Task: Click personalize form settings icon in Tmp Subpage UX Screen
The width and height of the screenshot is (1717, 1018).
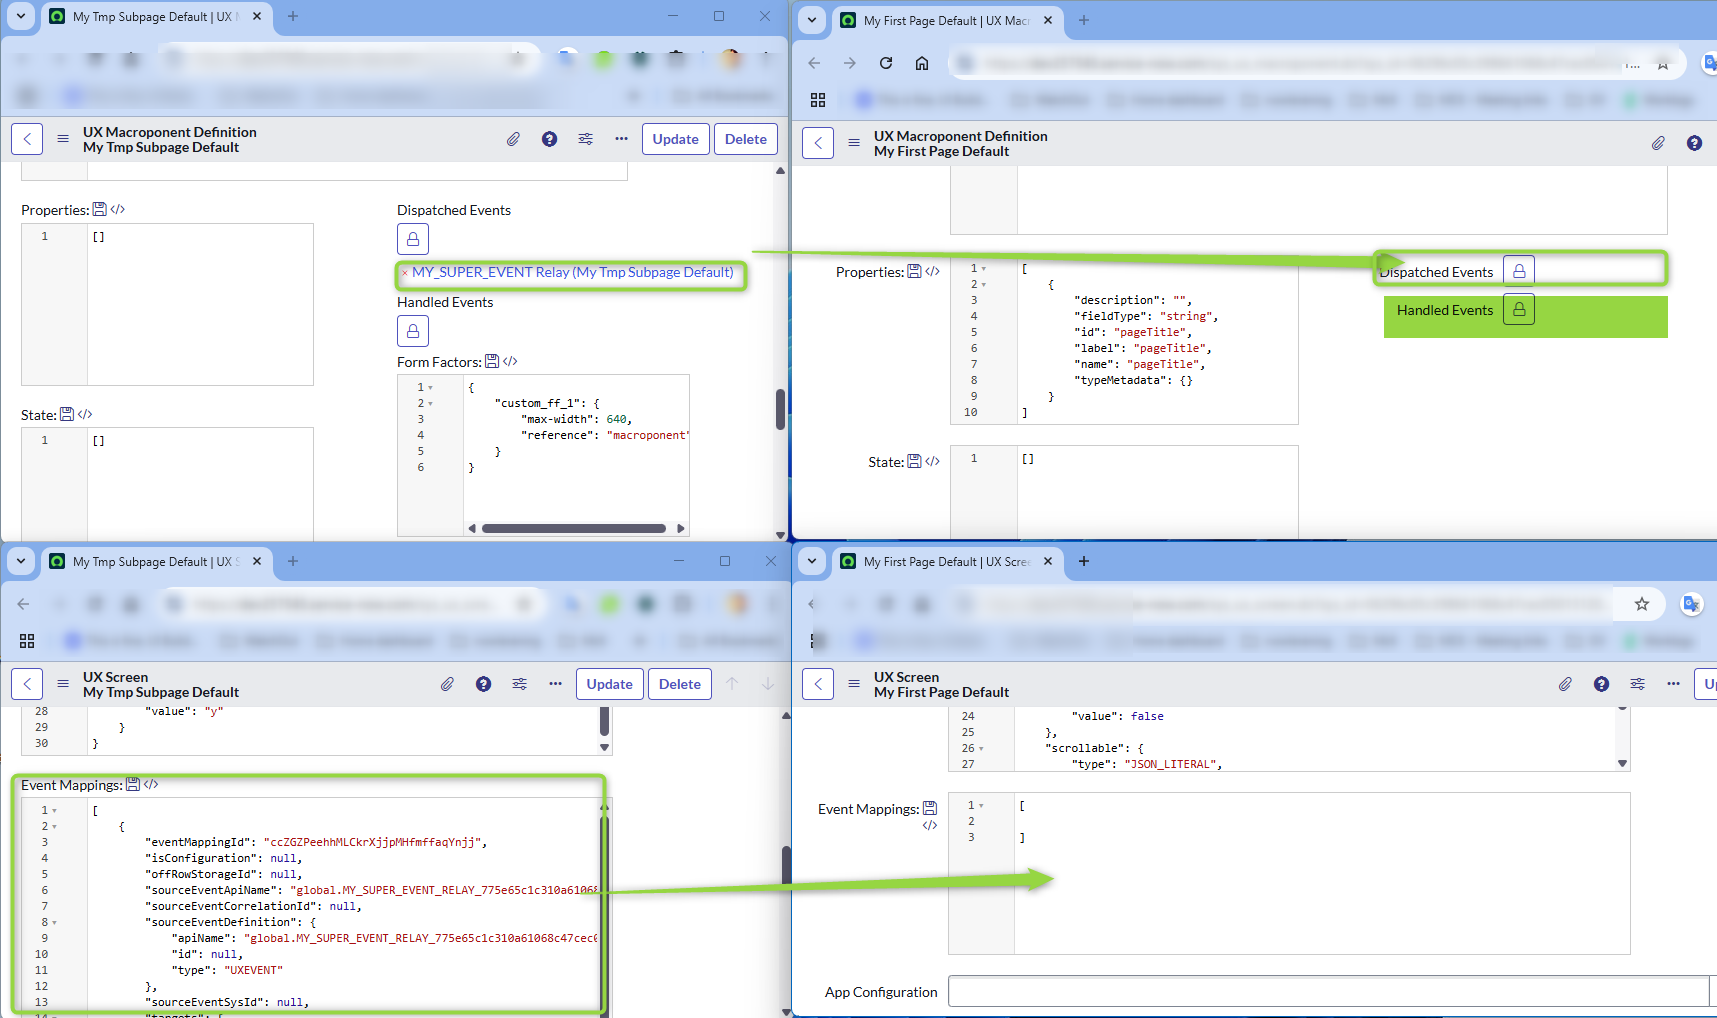Action: pos(519,684)
